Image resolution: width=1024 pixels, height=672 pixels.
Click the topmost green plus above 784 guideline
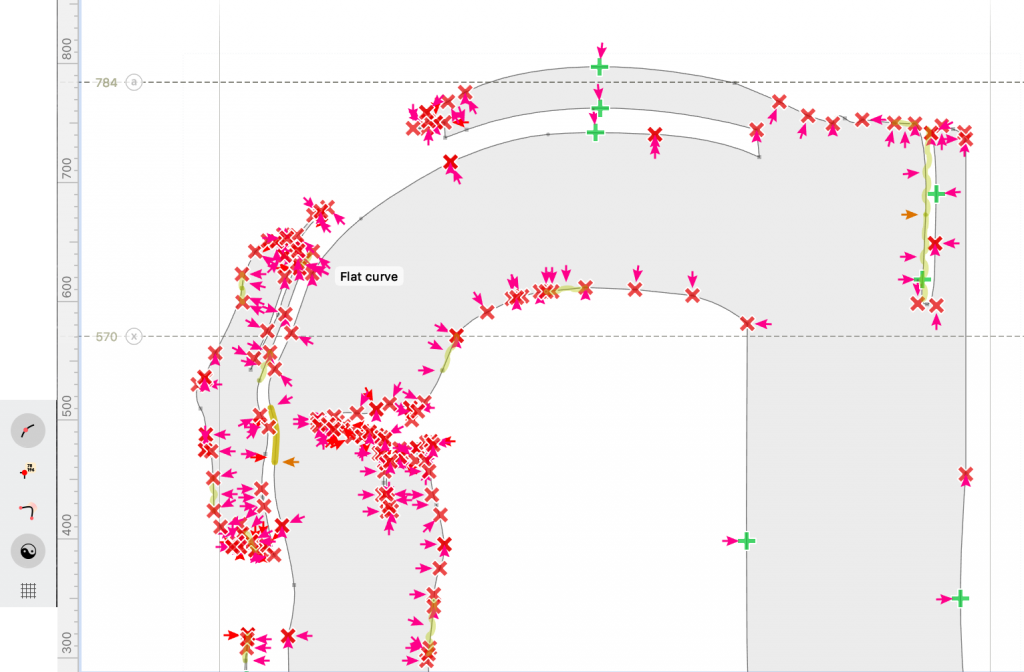click(x=599, y=67)
